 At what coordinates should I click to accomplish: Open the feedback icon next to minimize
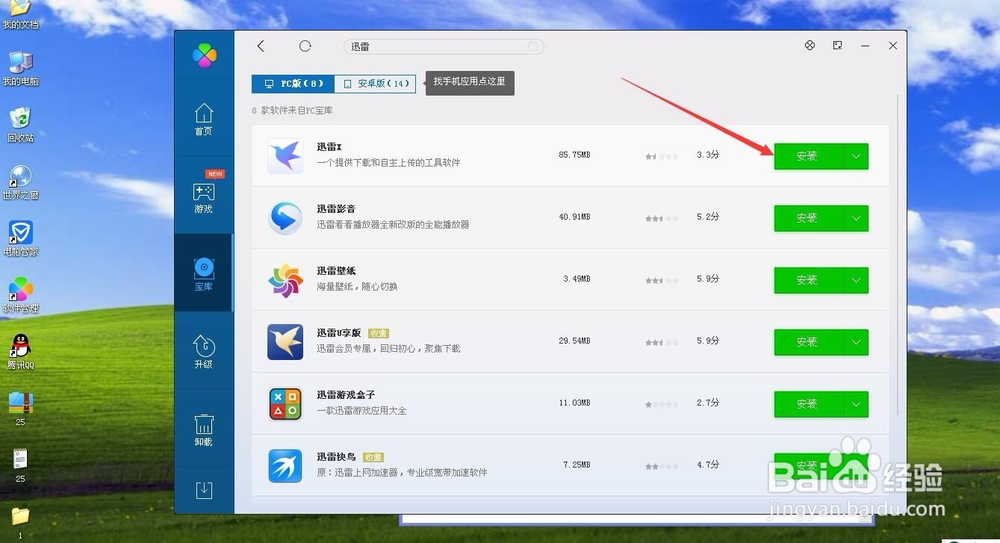[x=837, y=45]
